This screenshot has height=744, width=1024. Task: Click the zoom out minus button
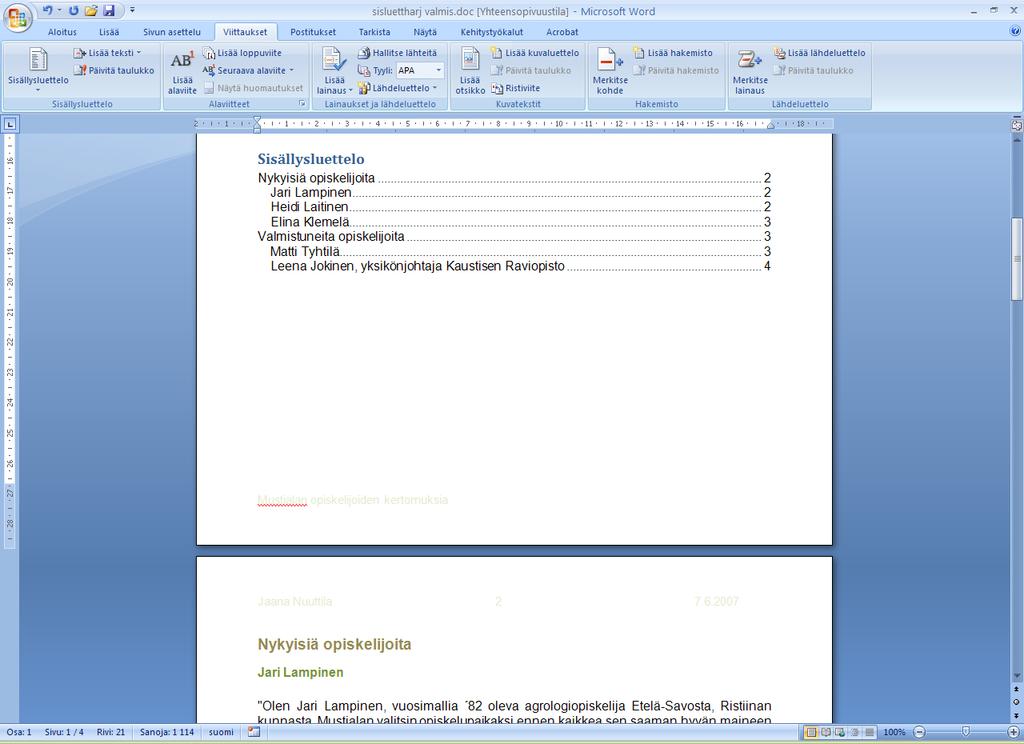pyautogui.click(x=919, y=732)
